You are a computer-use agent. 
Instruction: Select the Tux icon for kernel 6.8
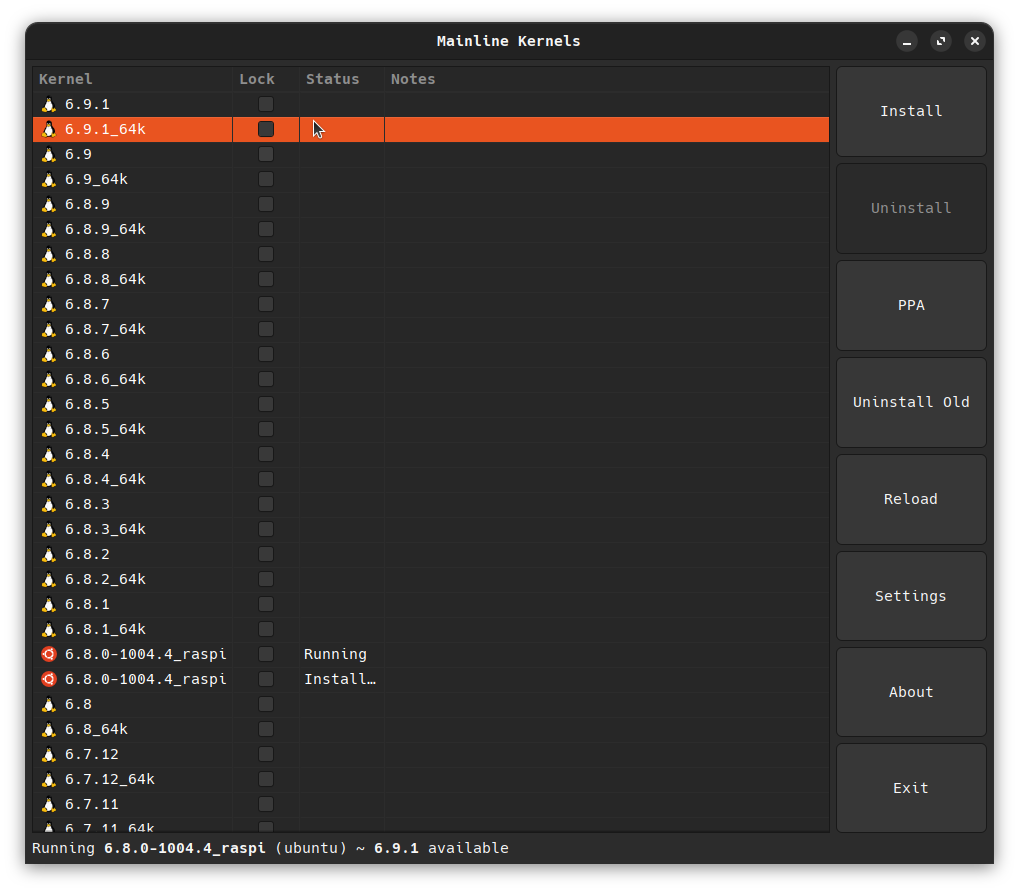pos(49,704)
